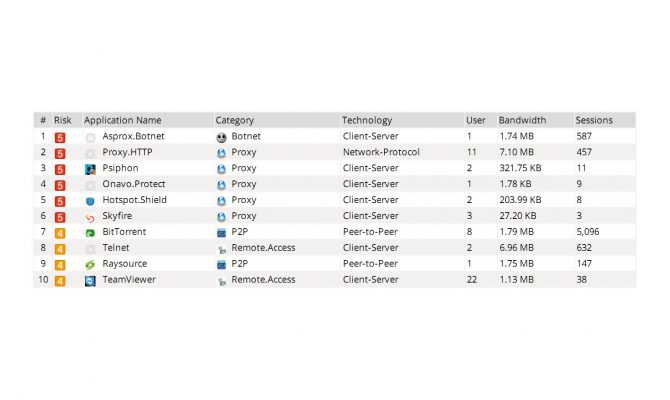Click the Botnet category skull icon
This screenshot has width=670, height=400.
[221, 136]
